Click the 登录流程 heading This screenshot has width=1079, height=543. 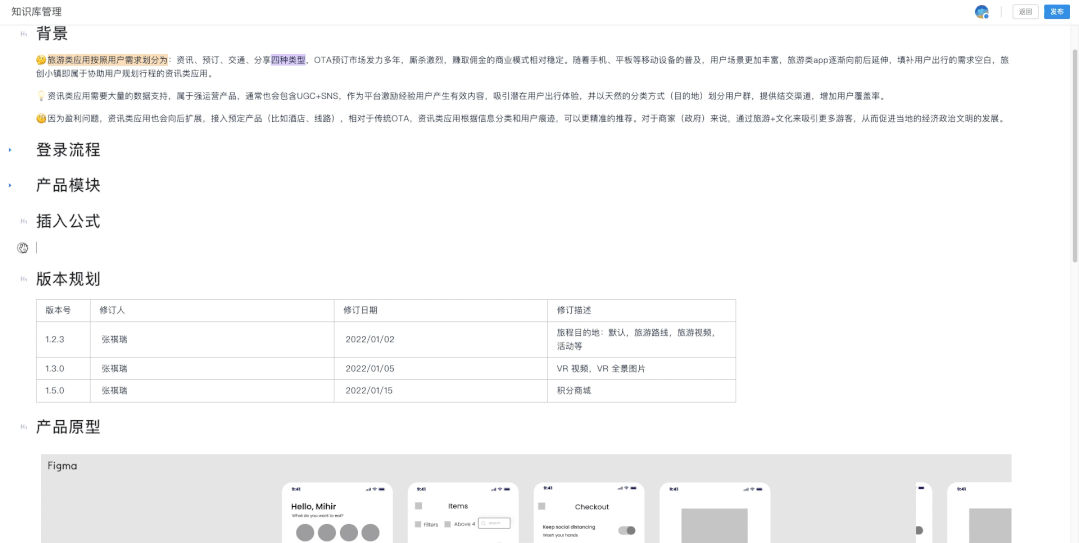(68, 149)
